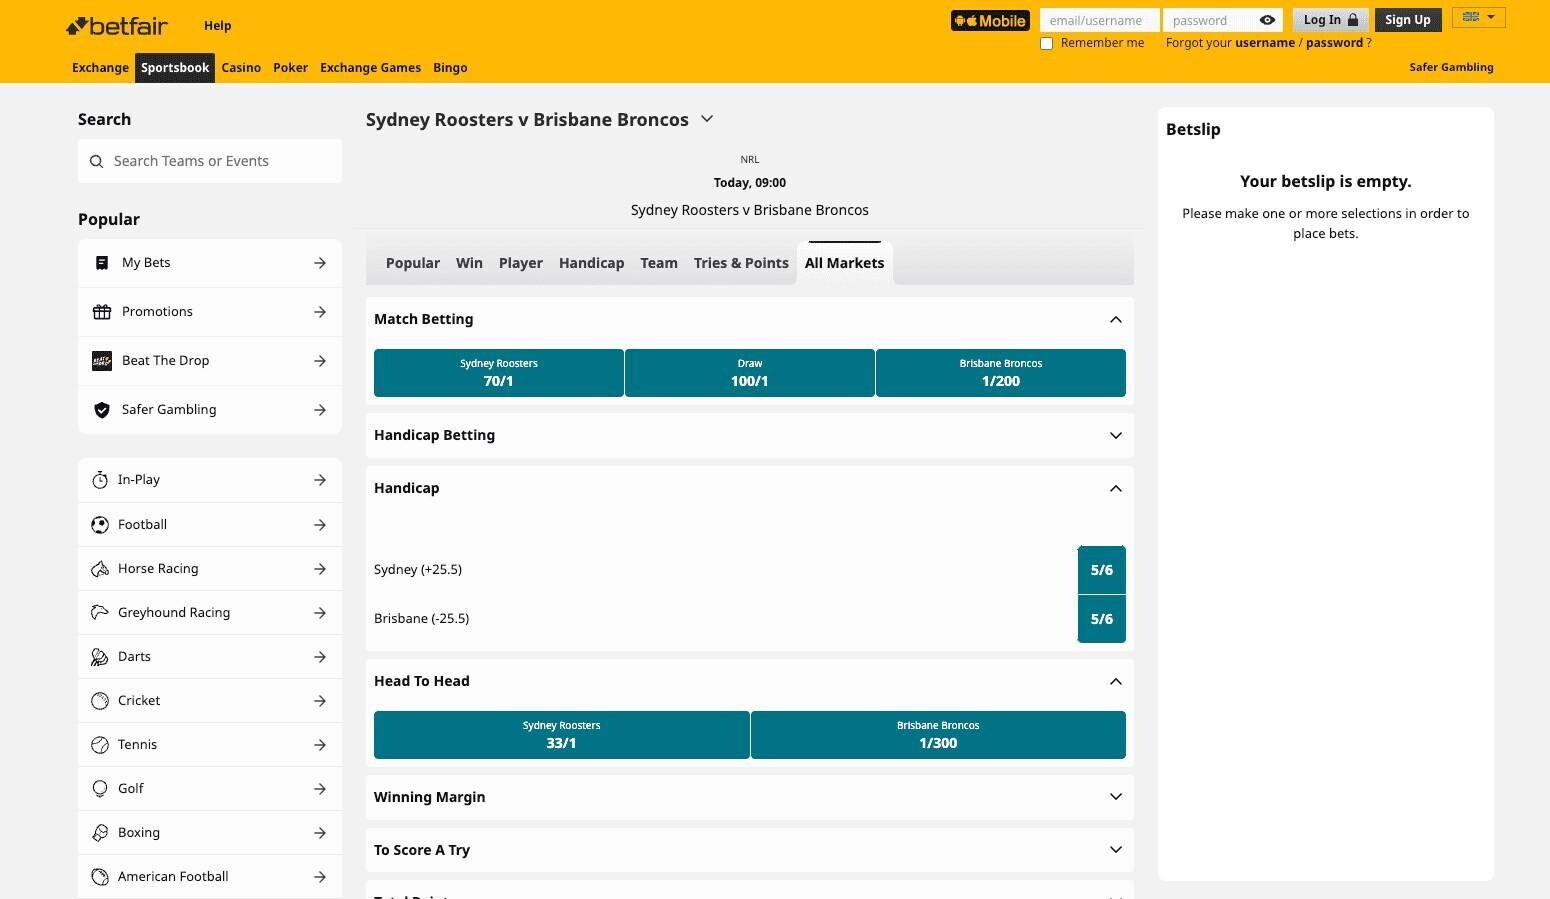Click arrow next to My Bets

pos(320,263)
